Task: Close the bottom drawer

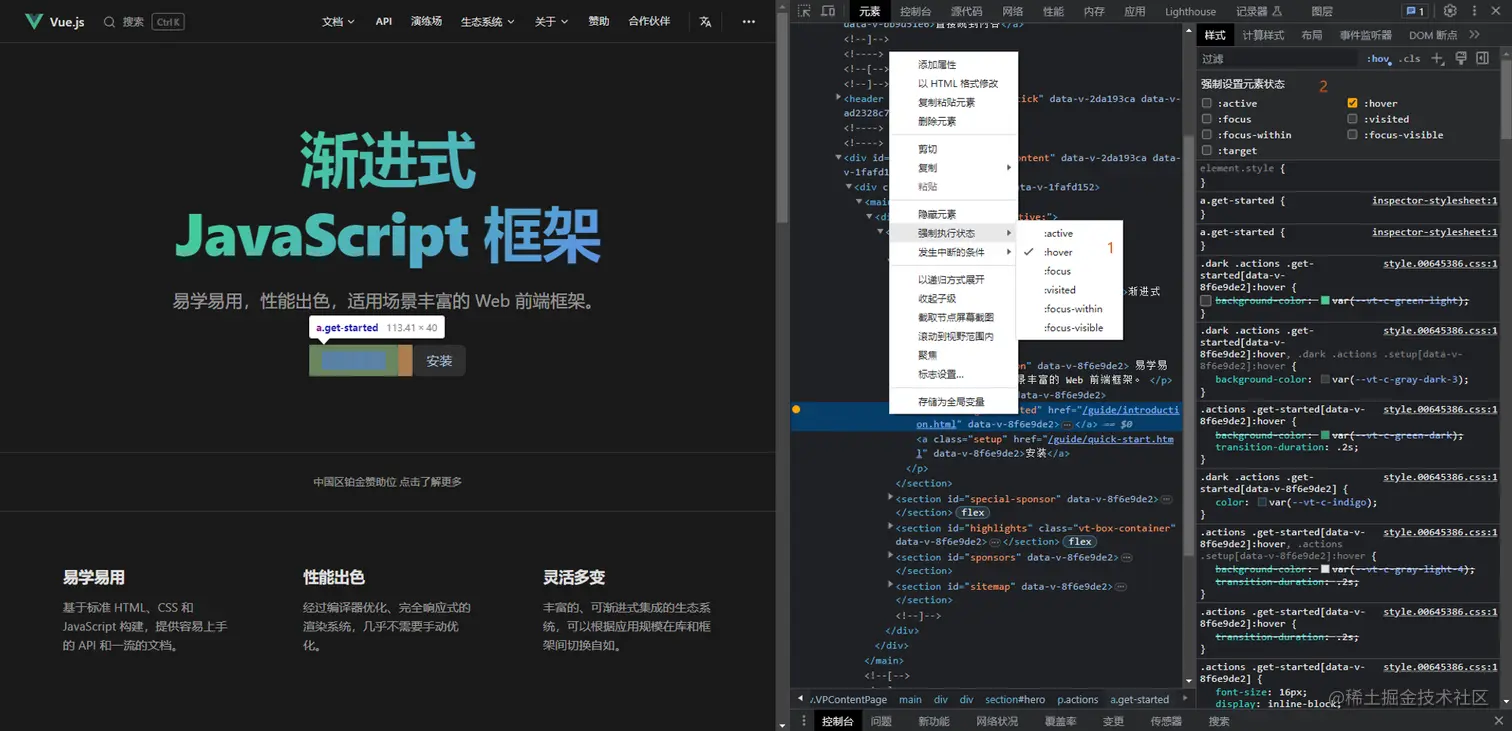Action: click(x=1497, y=721)
